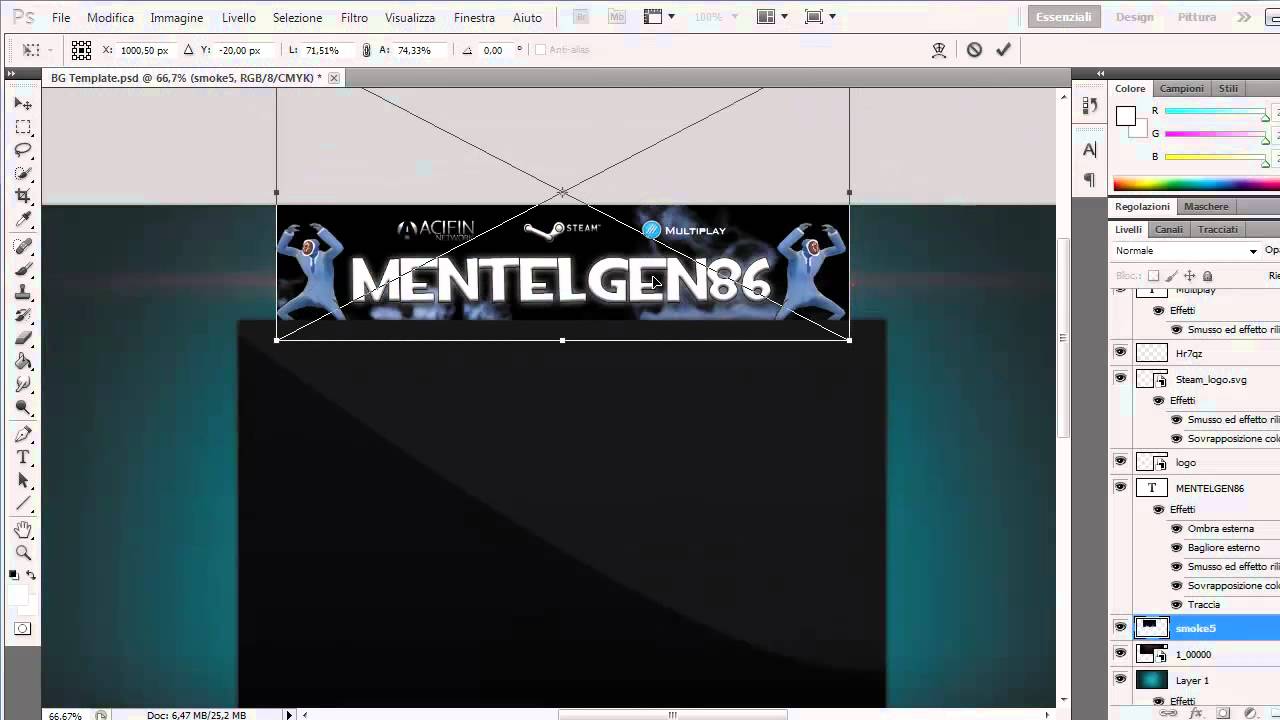Open the Paragraph panel icon

point(1090,181)
